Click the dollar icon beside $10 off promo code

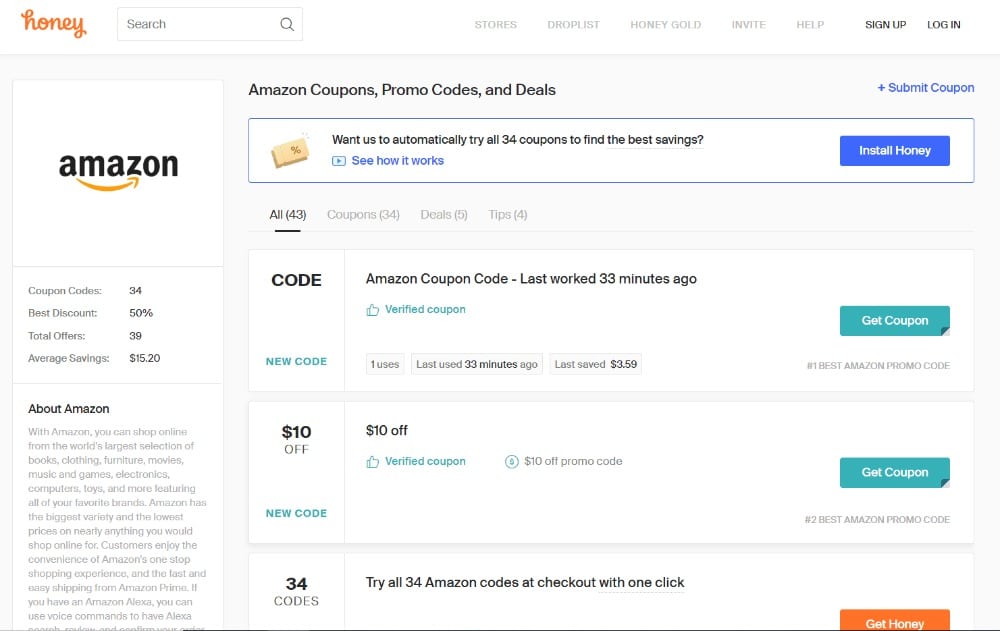click(512, 462)
